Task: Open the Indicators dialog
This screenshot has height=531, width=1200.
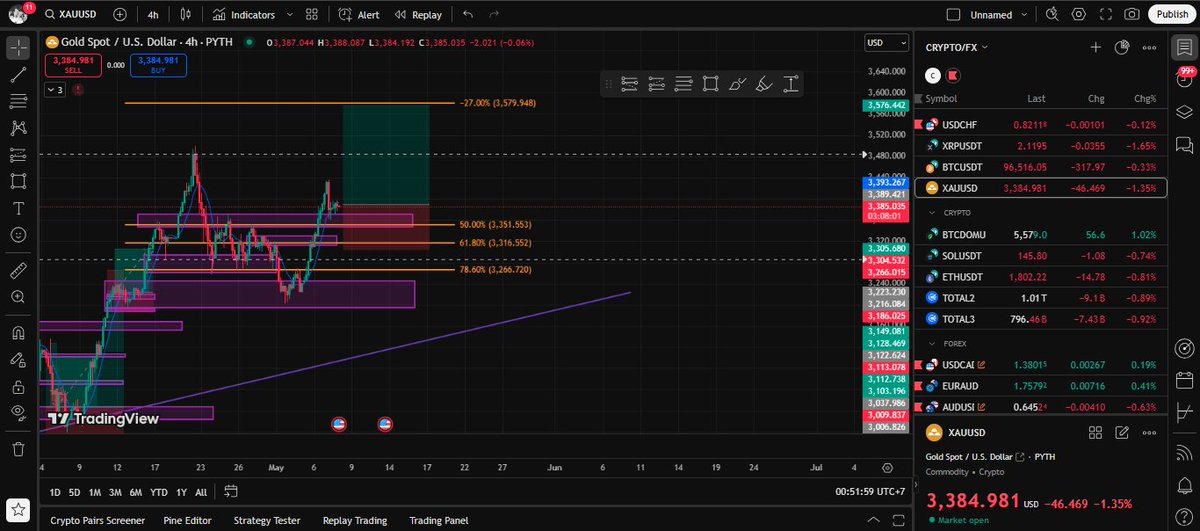Action: (x=242, y=15)
